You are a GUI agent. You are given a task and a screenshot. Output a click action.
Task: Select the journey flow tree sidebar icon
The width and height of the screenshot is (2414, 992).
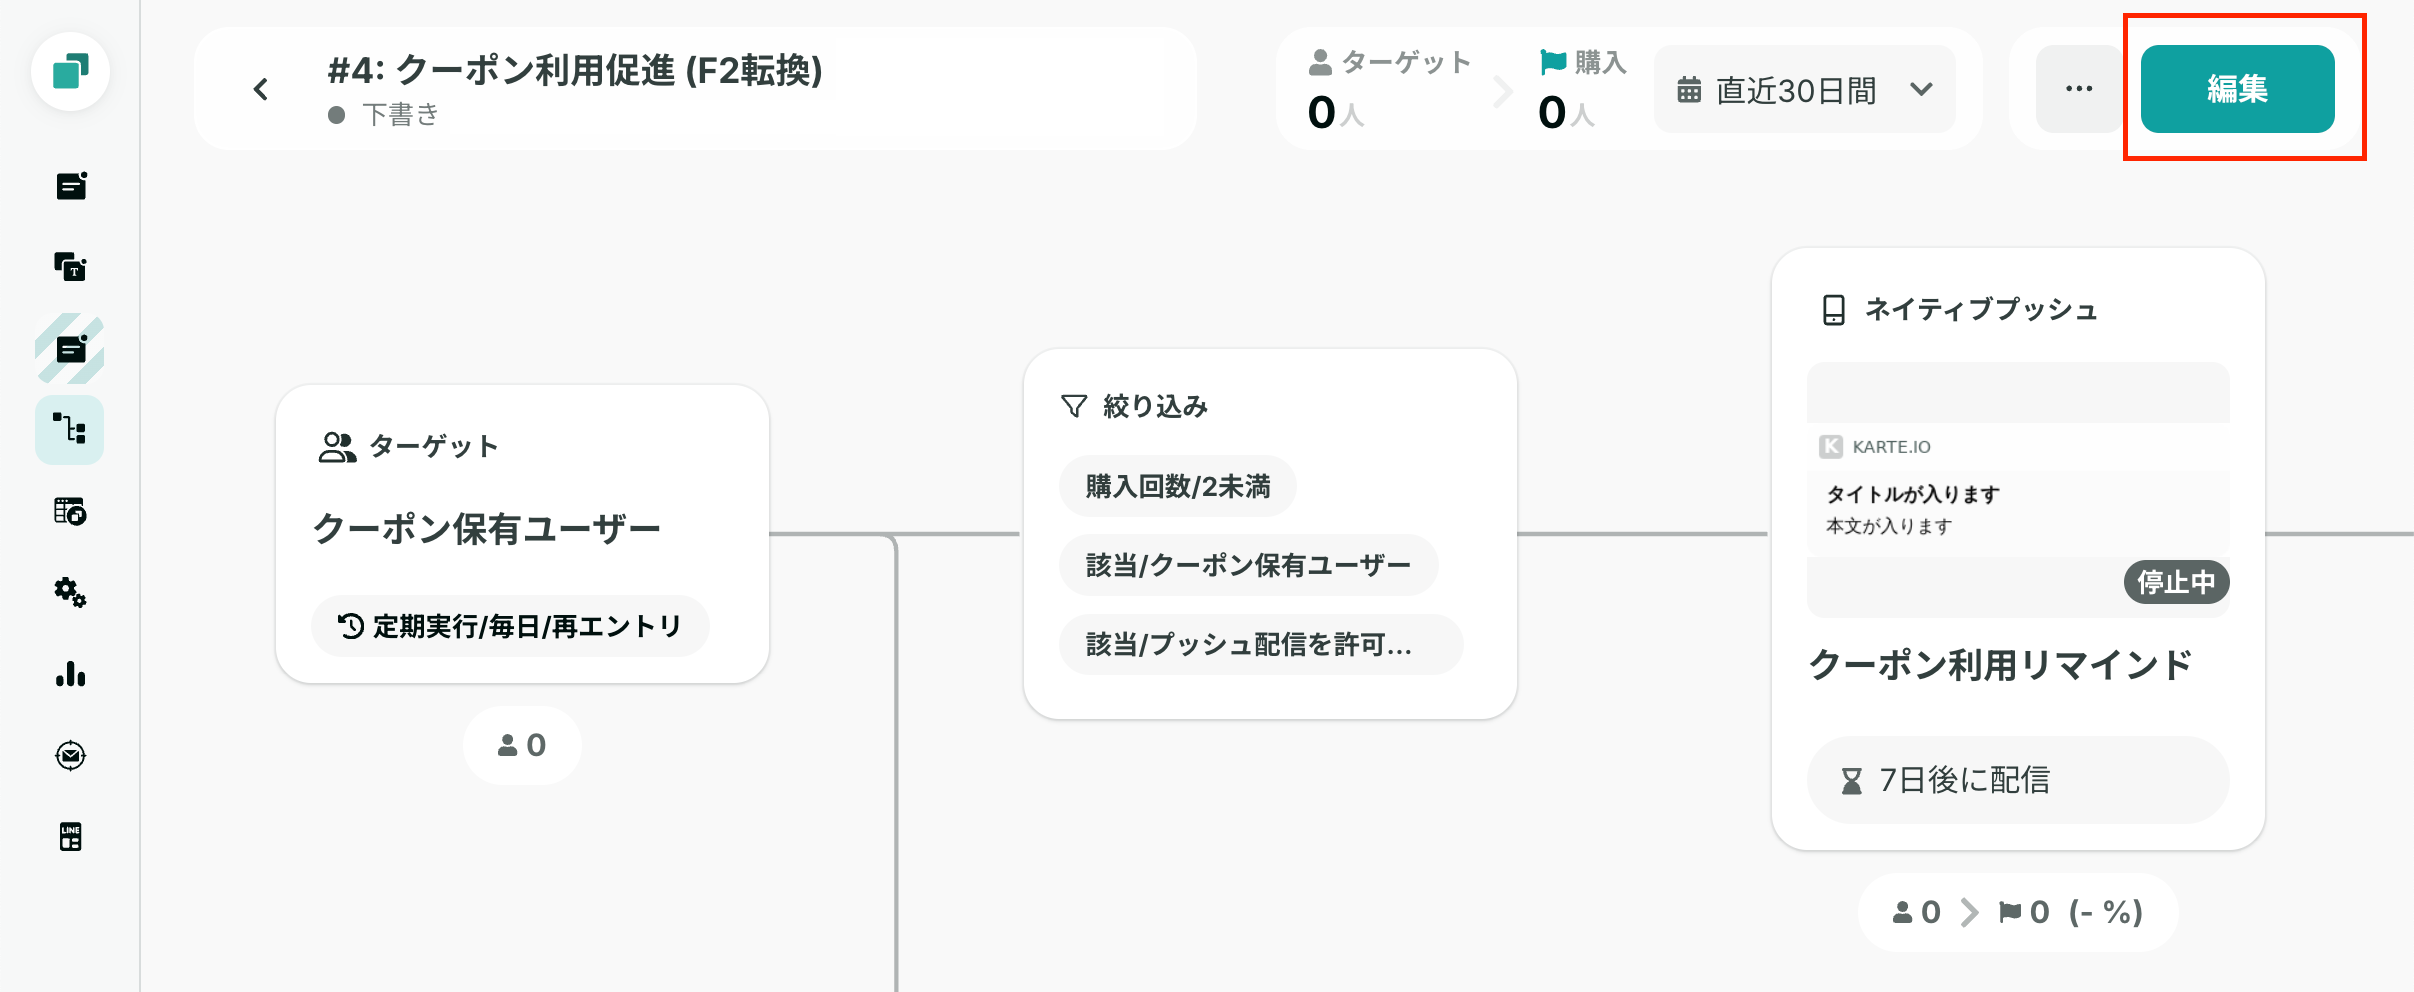pos(70,430)
